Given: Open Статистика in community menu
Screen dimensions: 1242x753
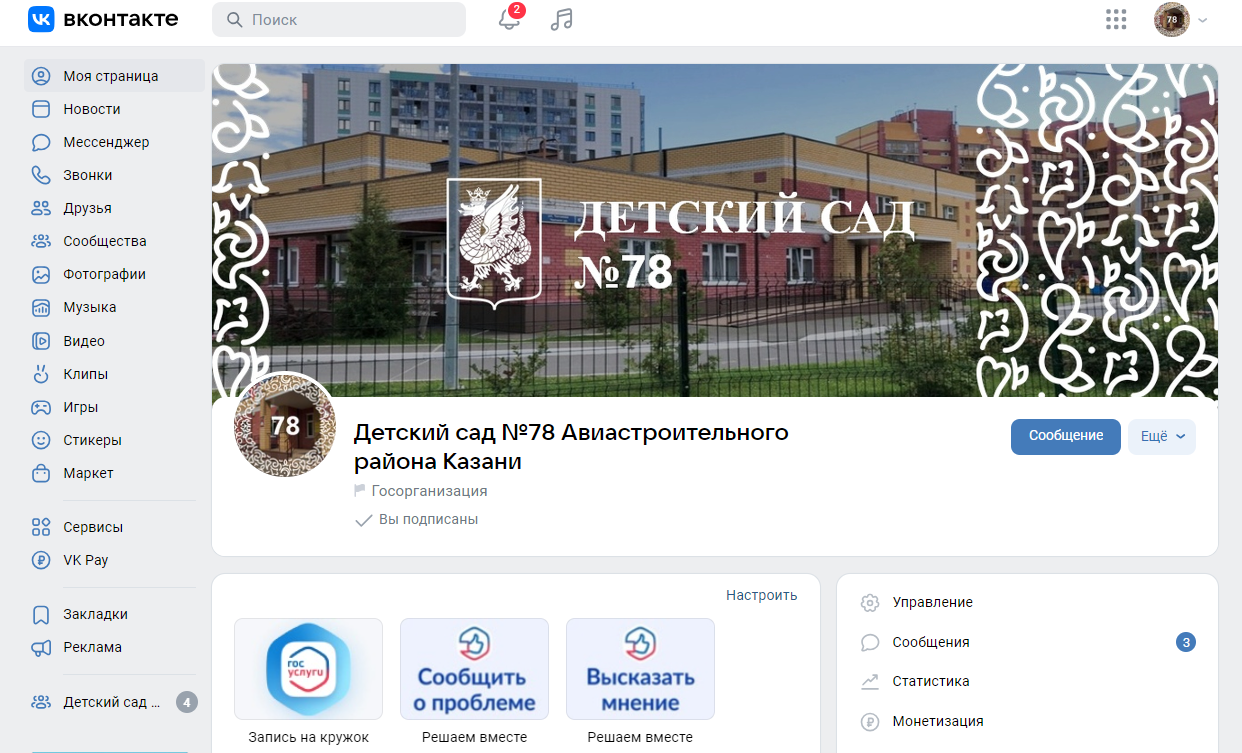Looking at the screenshot, I should (x=930, y=681).
